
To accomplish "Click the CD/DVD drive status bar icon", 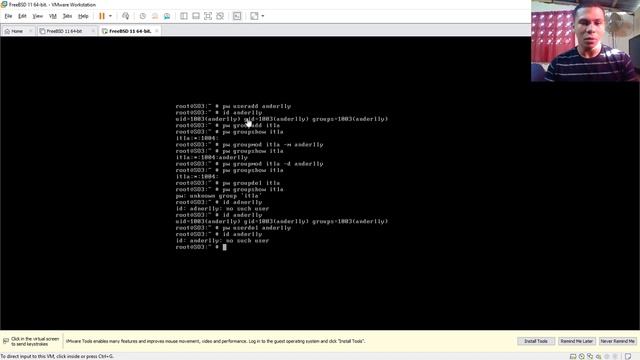I will click(582, 356).
